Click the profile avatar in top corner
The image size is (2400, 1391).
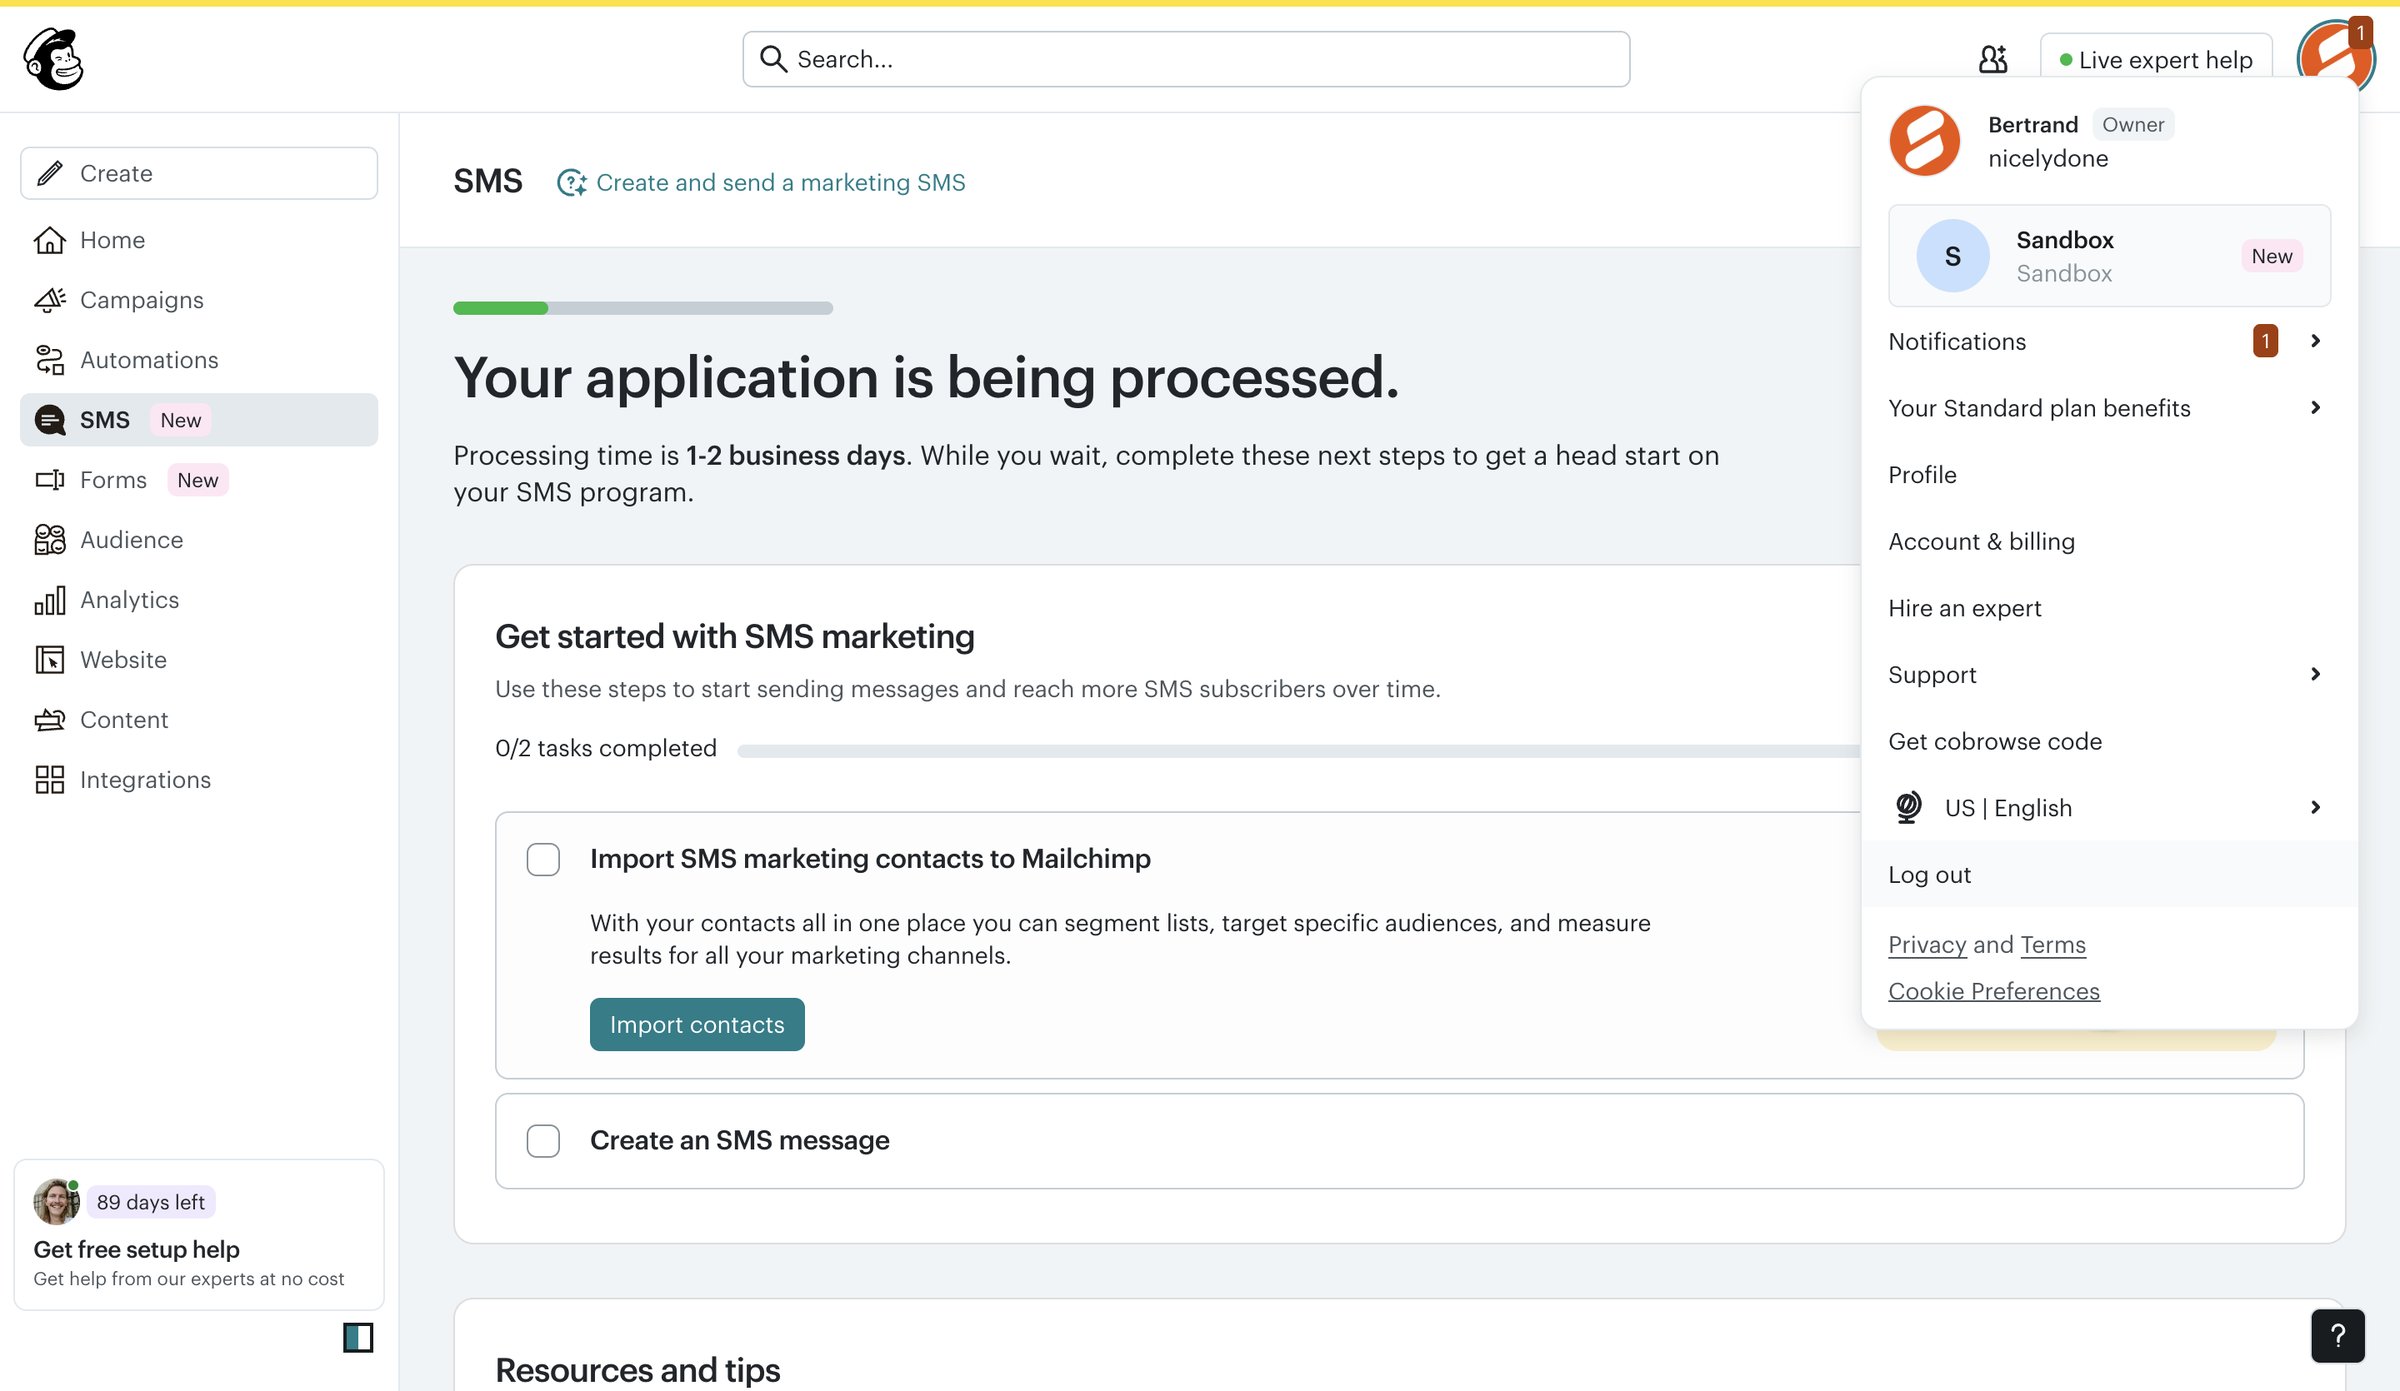click(x=2336, y=56)
